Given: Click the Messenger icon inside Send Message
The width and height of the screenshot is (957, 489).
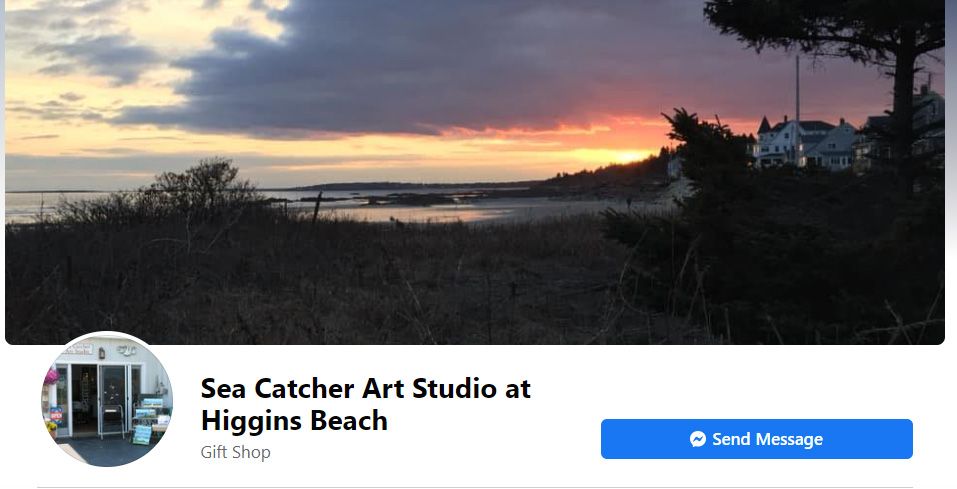Looking at the screenshot, I should pyautogui.click(x=698, y=439).
